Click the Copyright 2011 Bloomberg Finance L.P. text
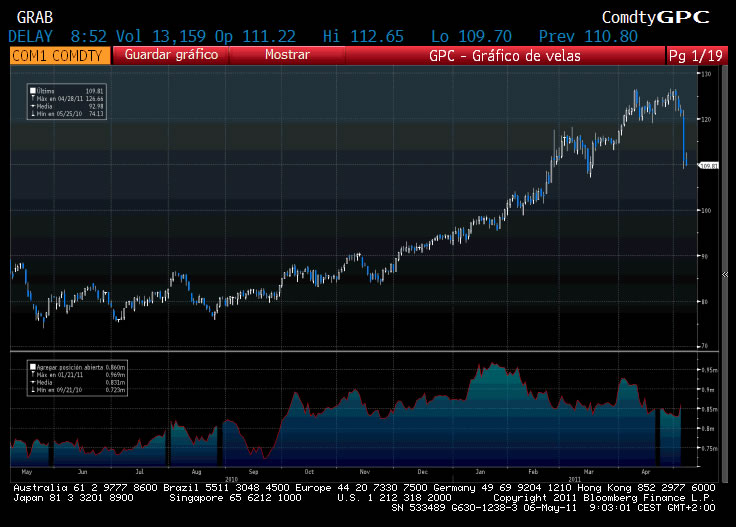 [604, 497]
